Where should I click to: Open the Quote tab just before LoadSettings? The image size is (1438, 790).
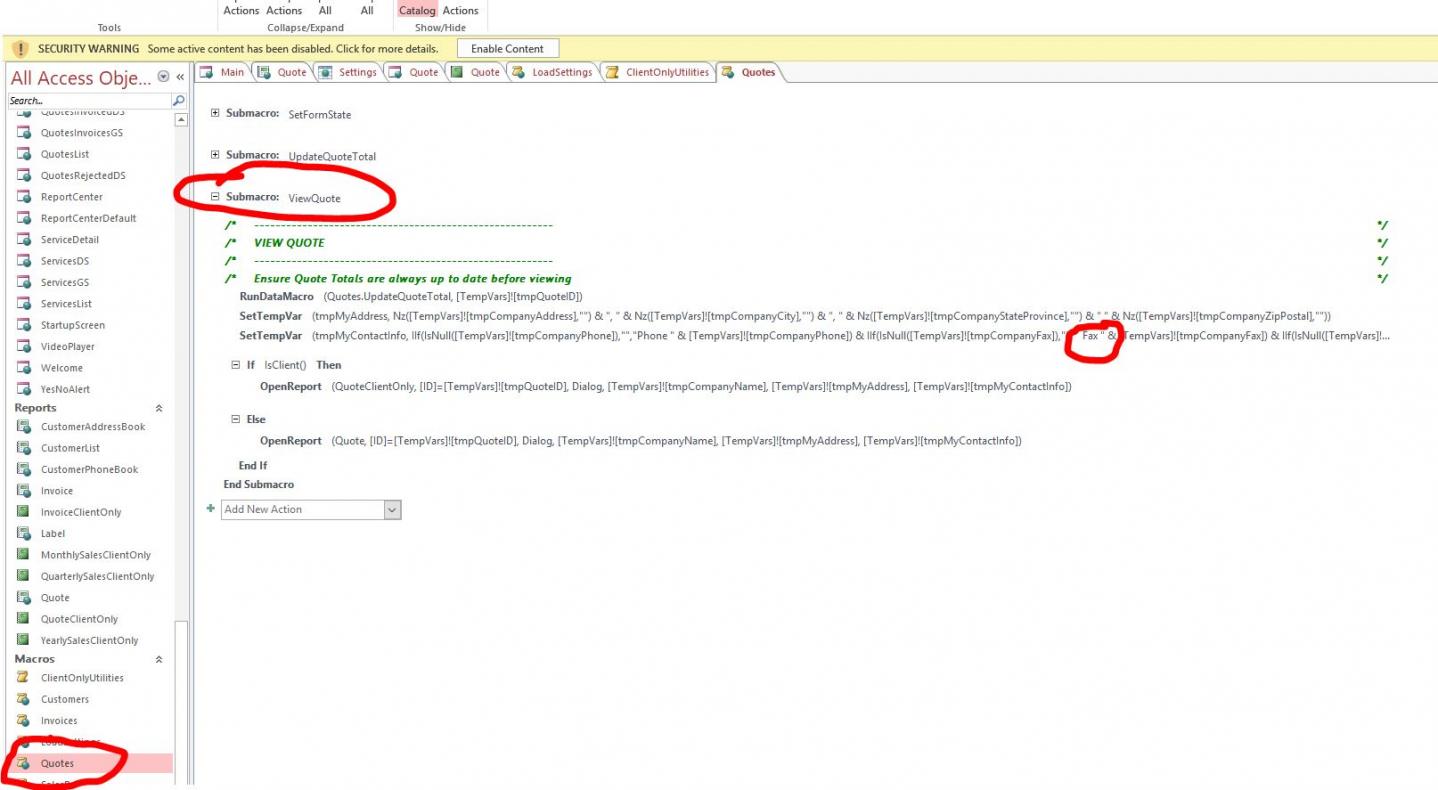coord(475,72)
